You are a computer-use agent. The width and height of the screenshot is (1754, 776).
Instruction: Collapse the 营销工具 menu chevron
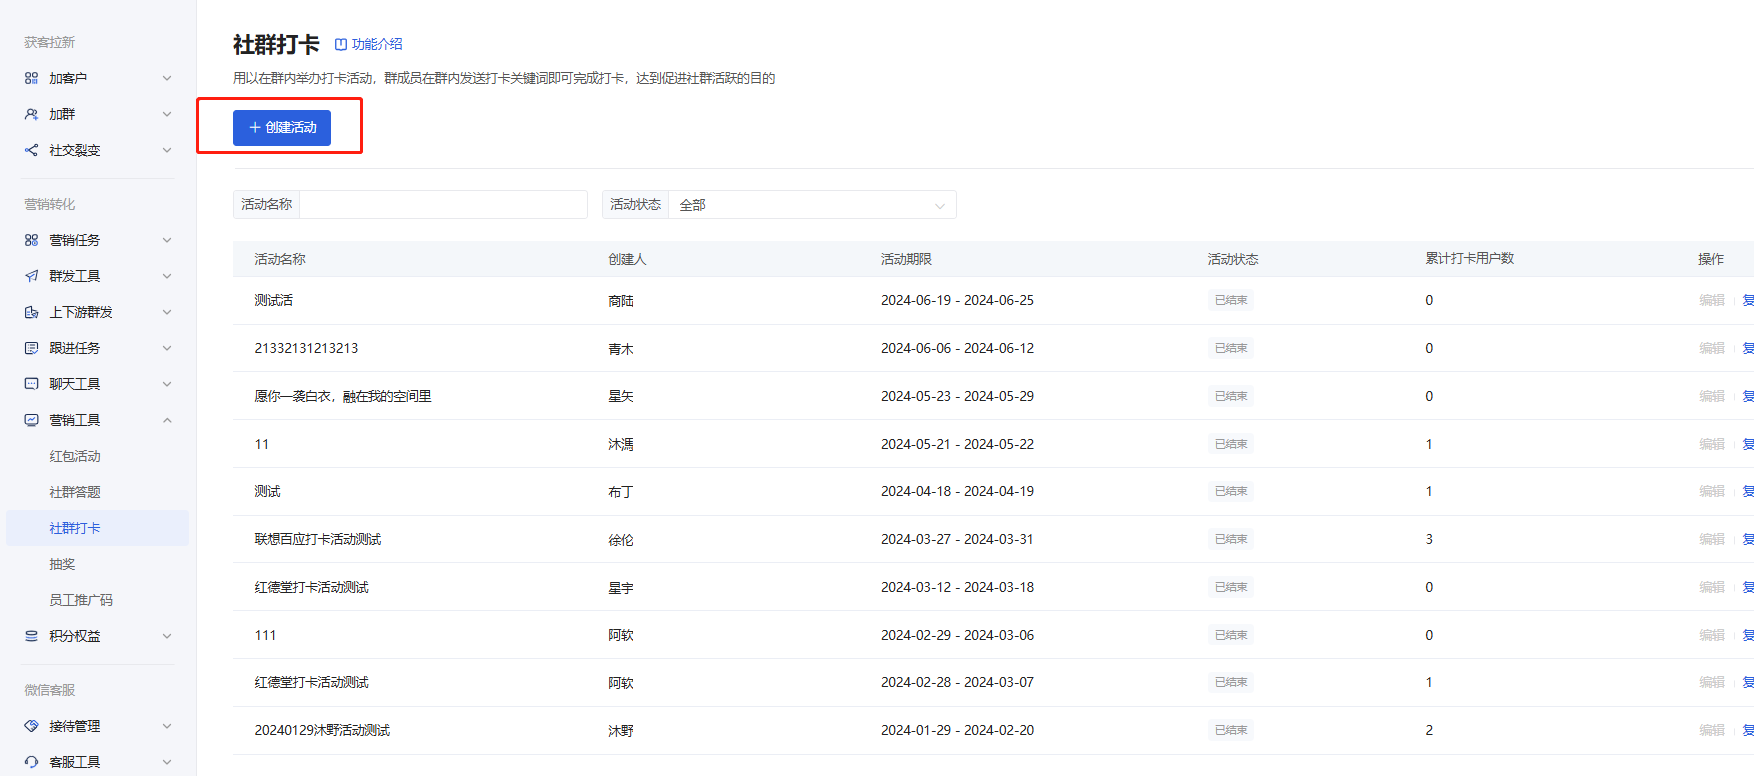pyautogui.click(x=167, y=420)
